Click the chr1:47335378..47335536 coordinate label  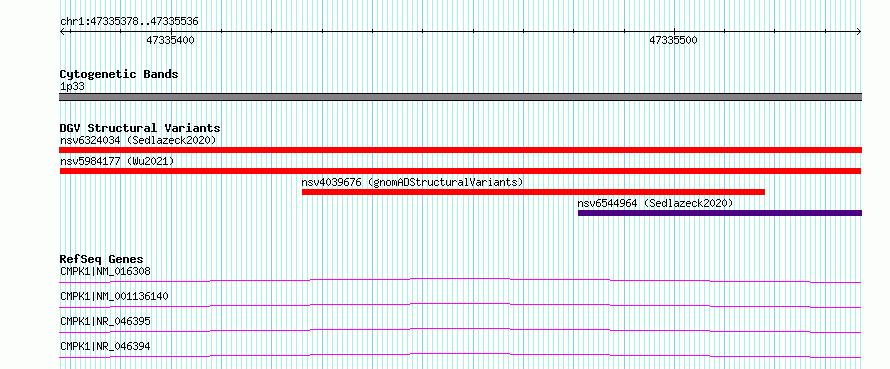tap(129, 22)
